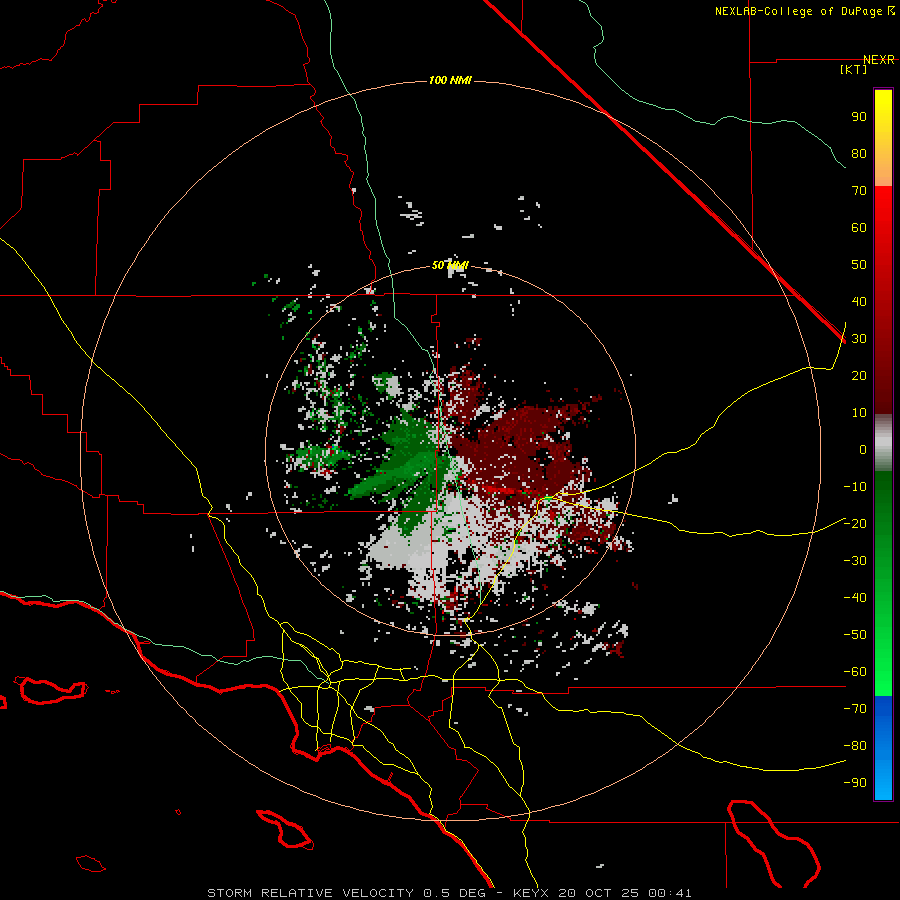Screen dimensions: 900x900
Task: Click the STORM RELATIVE VELOCITY caption text
Action: pyautogui.click(x=309, y=893)
